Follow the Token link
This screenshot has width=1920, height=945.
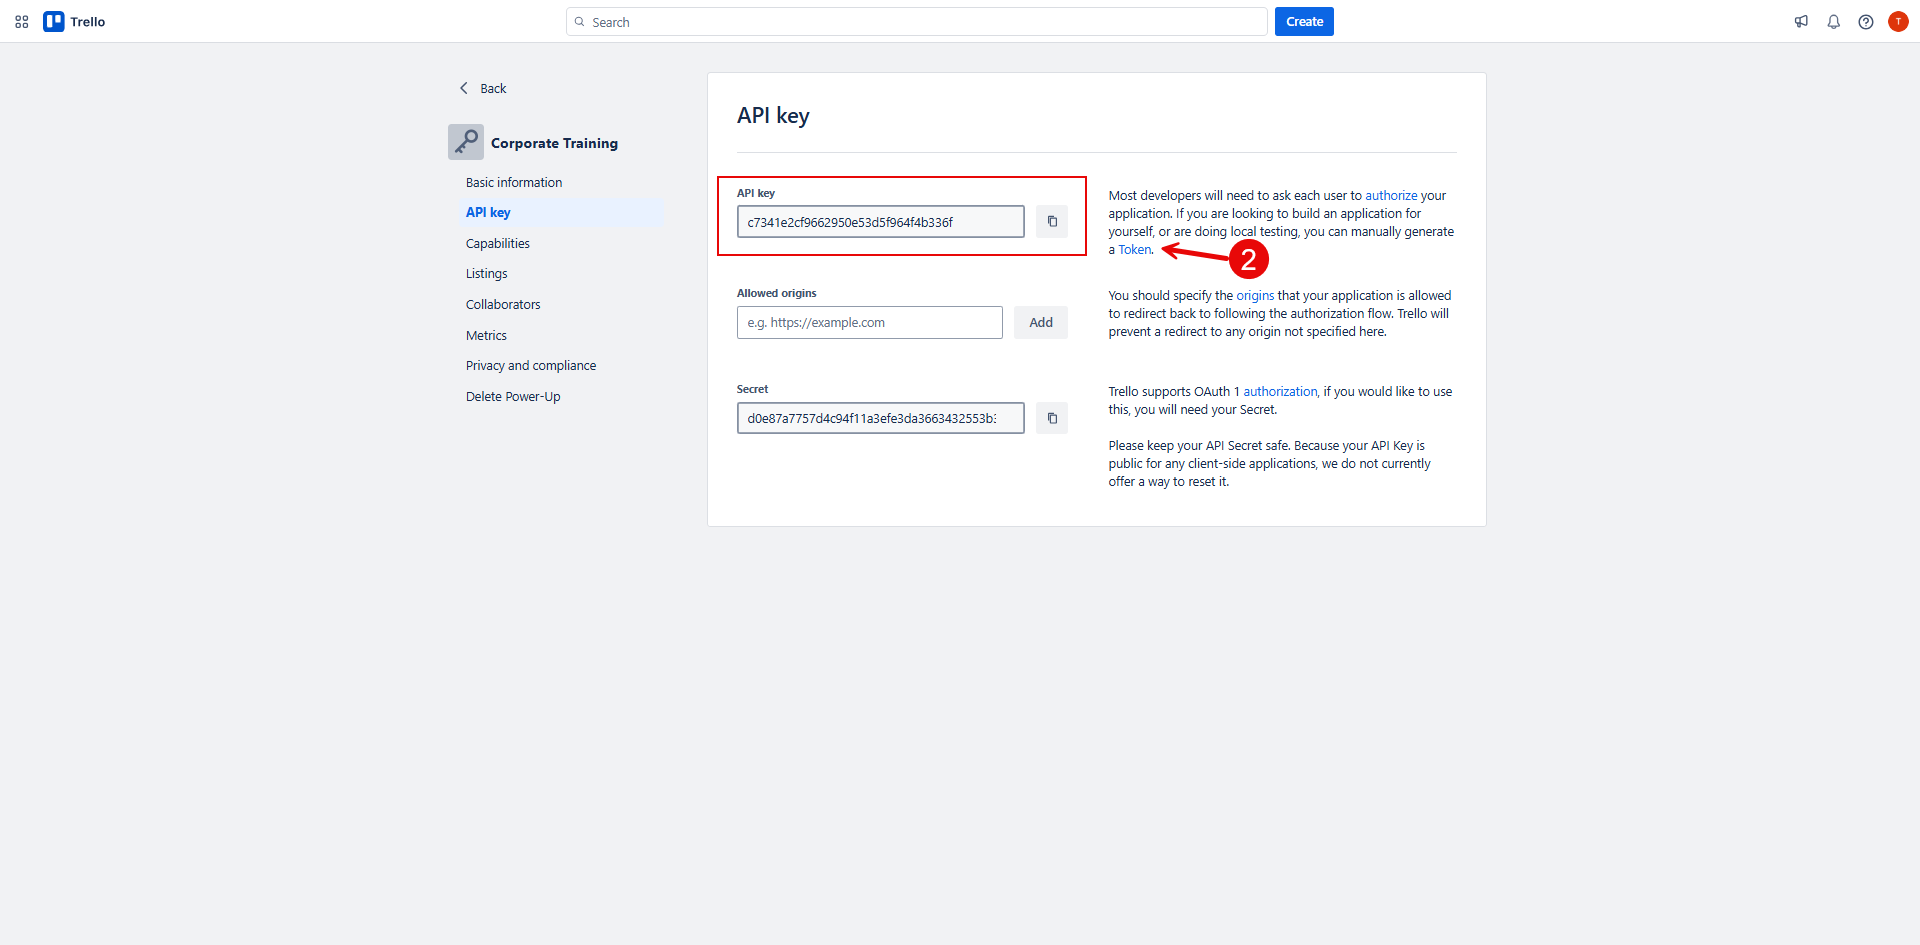tap(1135, 249)
